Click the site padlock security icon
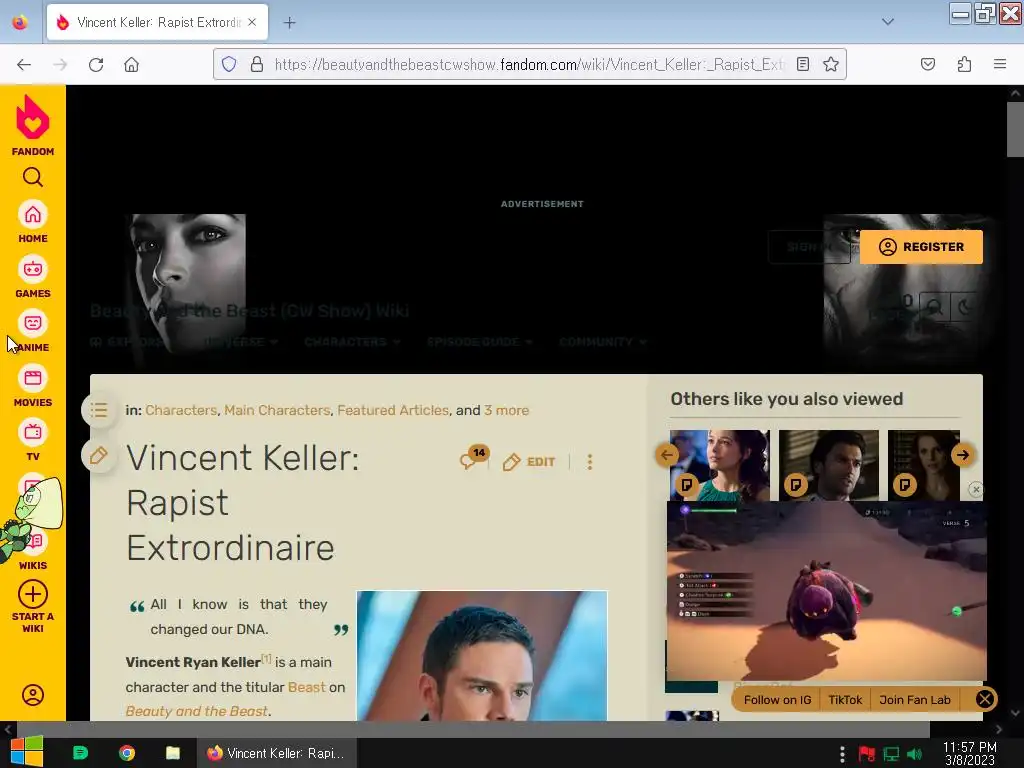The image size is (1024, 768). (257, 64)
